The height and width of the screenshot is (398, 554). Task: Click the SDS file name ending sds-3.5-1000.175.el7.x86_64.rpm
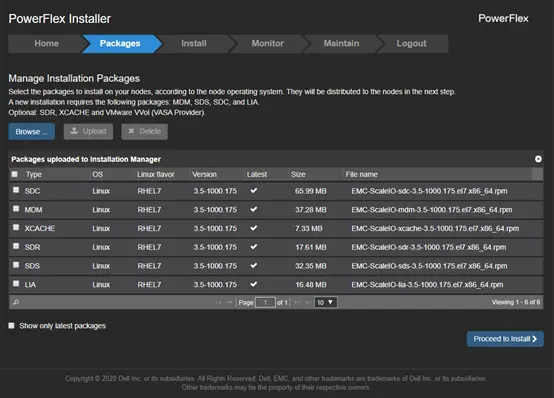(429, 266)
